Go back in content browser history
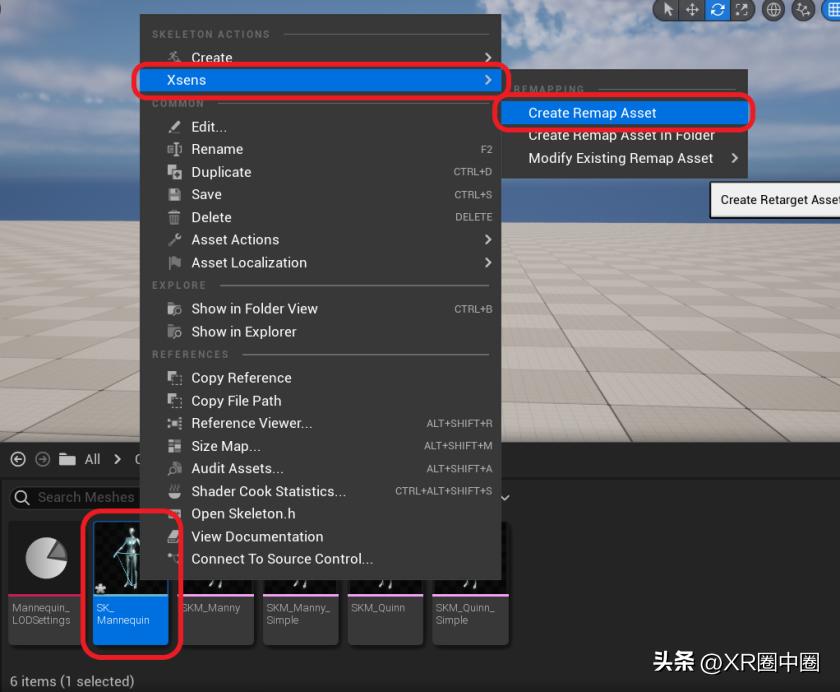This screenshot has width=840, height=692. (x=18, y=460)
